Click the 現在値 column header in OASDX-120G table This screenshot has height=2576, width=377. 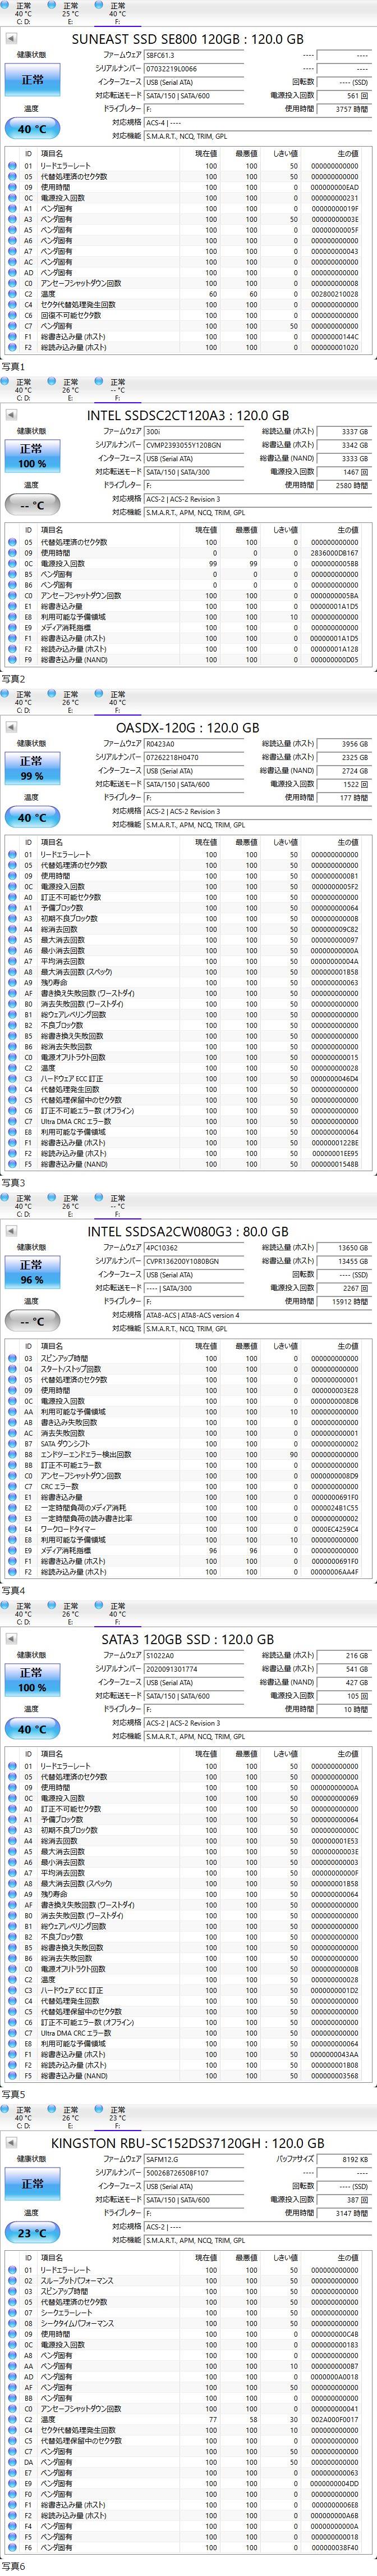[205, 842]
